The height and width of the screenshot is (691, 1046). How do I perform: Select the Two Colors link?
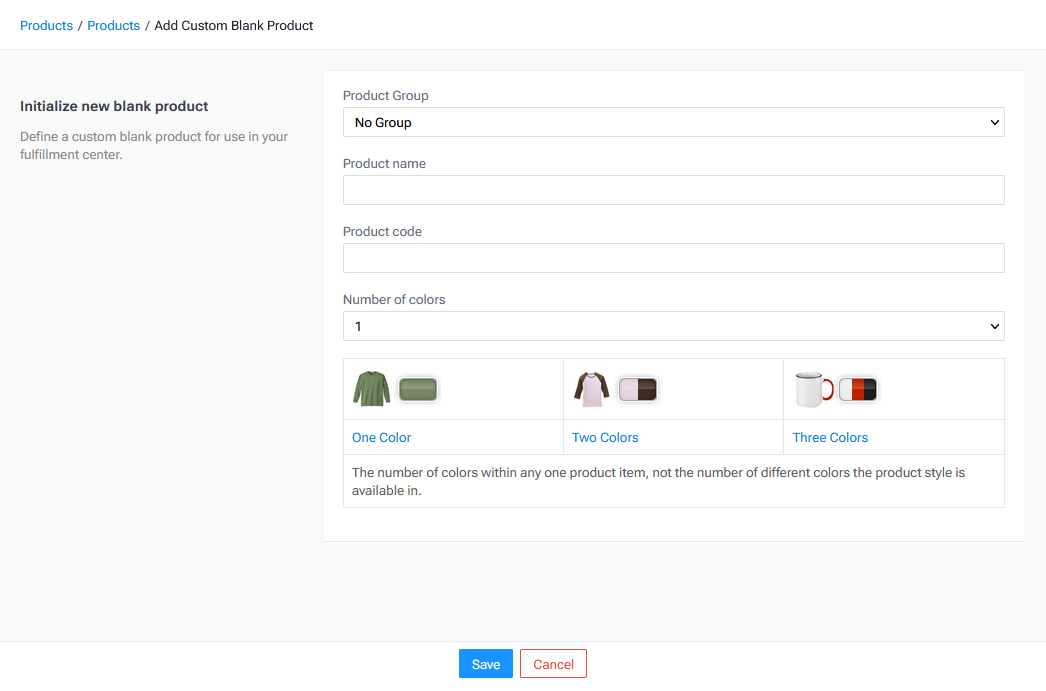[605, 437]
